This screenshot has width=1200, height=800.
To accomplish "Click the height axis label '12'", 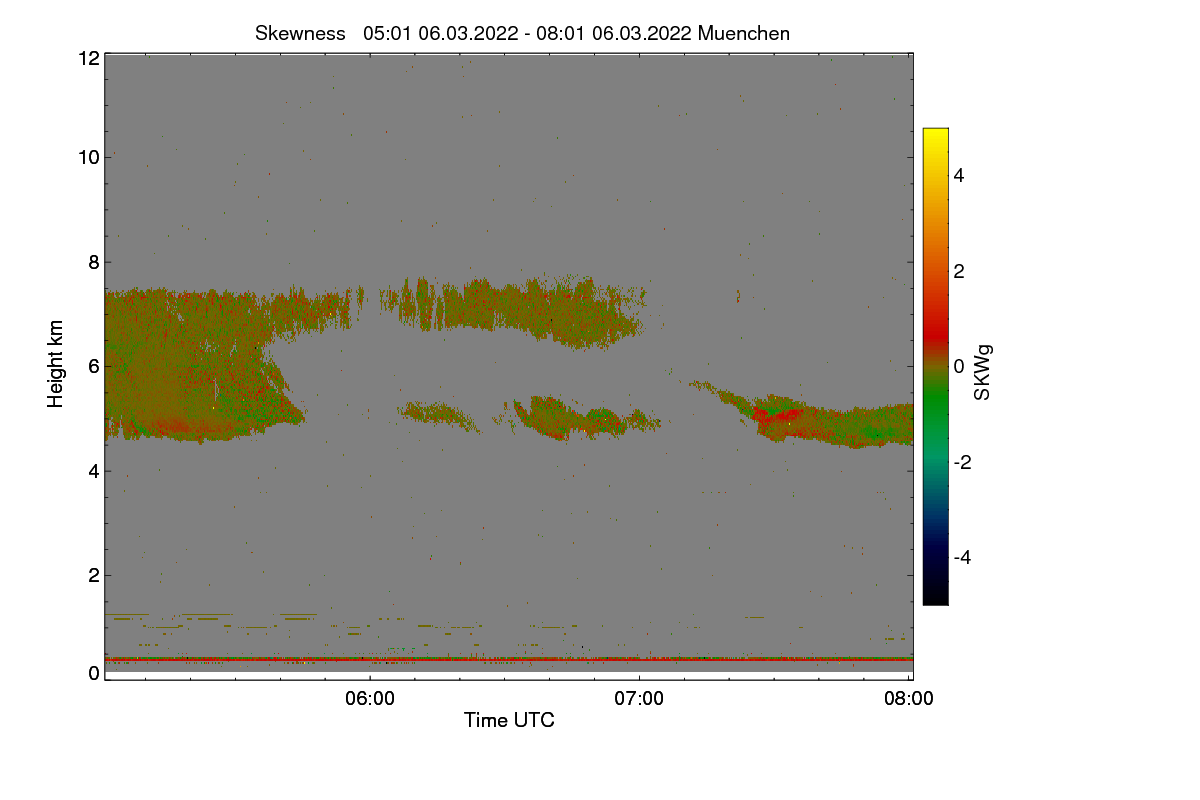I will click(x=88, y=58).
